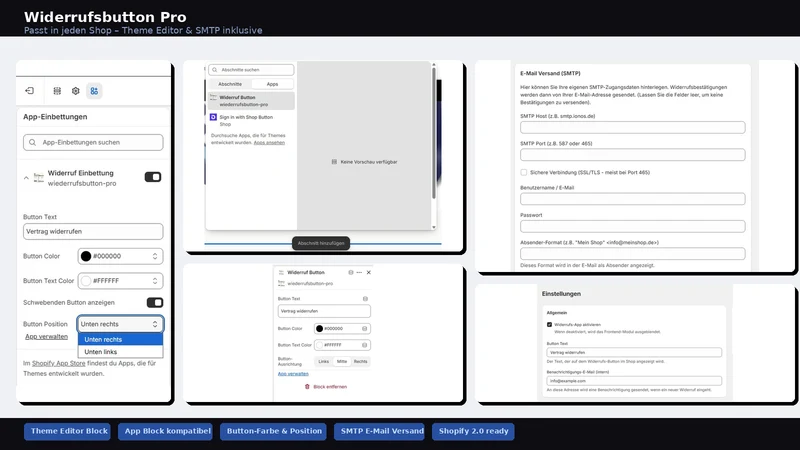This screenshot has width=800, height=450.
Task: Click dynamic source icon beside Widerruf Button title
Action: (x=351, y=272)
